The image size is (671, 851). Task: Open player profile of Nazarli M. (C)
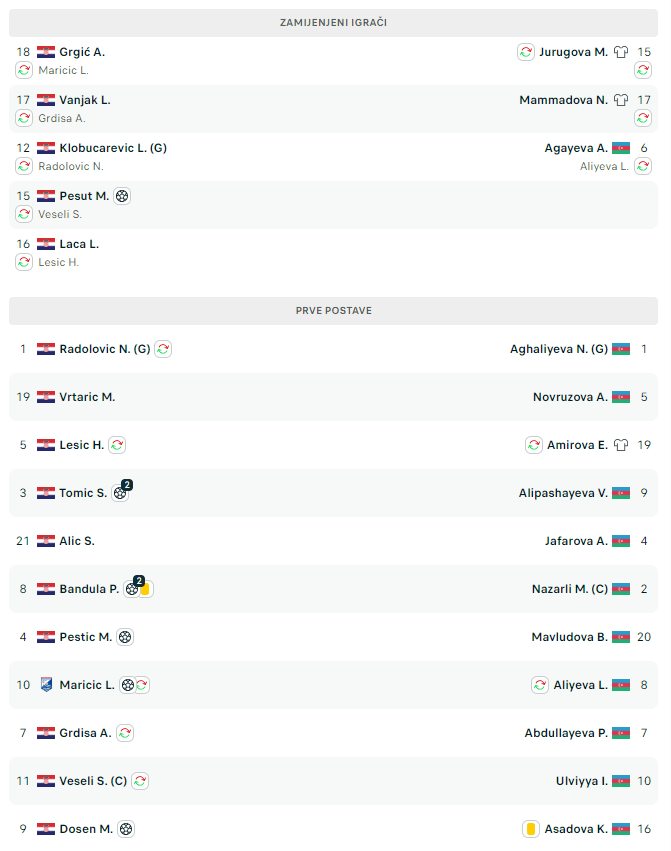coord(569,589)
